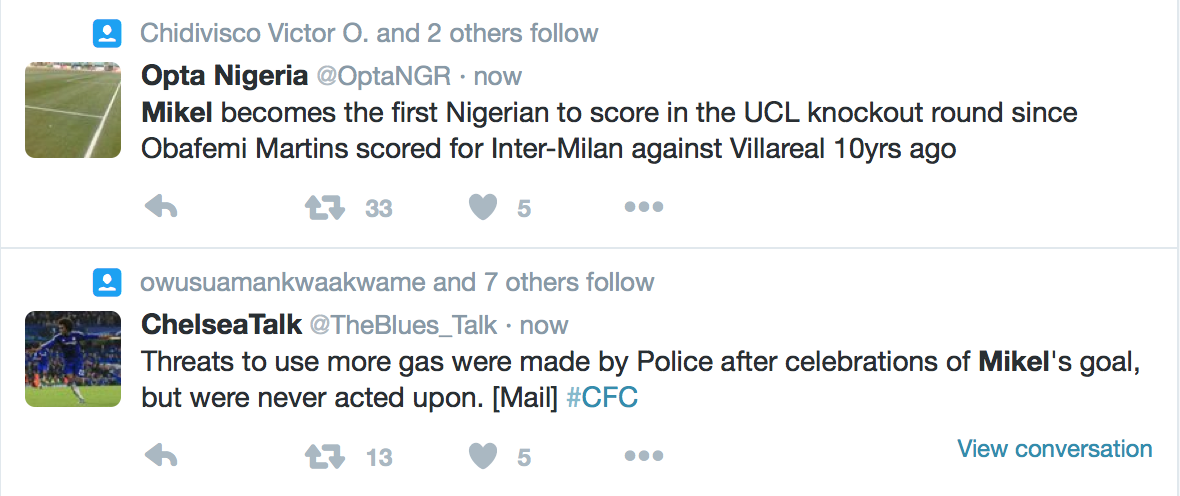Retweet the Opta Nigeria tweet

click(x=324, y=207)
